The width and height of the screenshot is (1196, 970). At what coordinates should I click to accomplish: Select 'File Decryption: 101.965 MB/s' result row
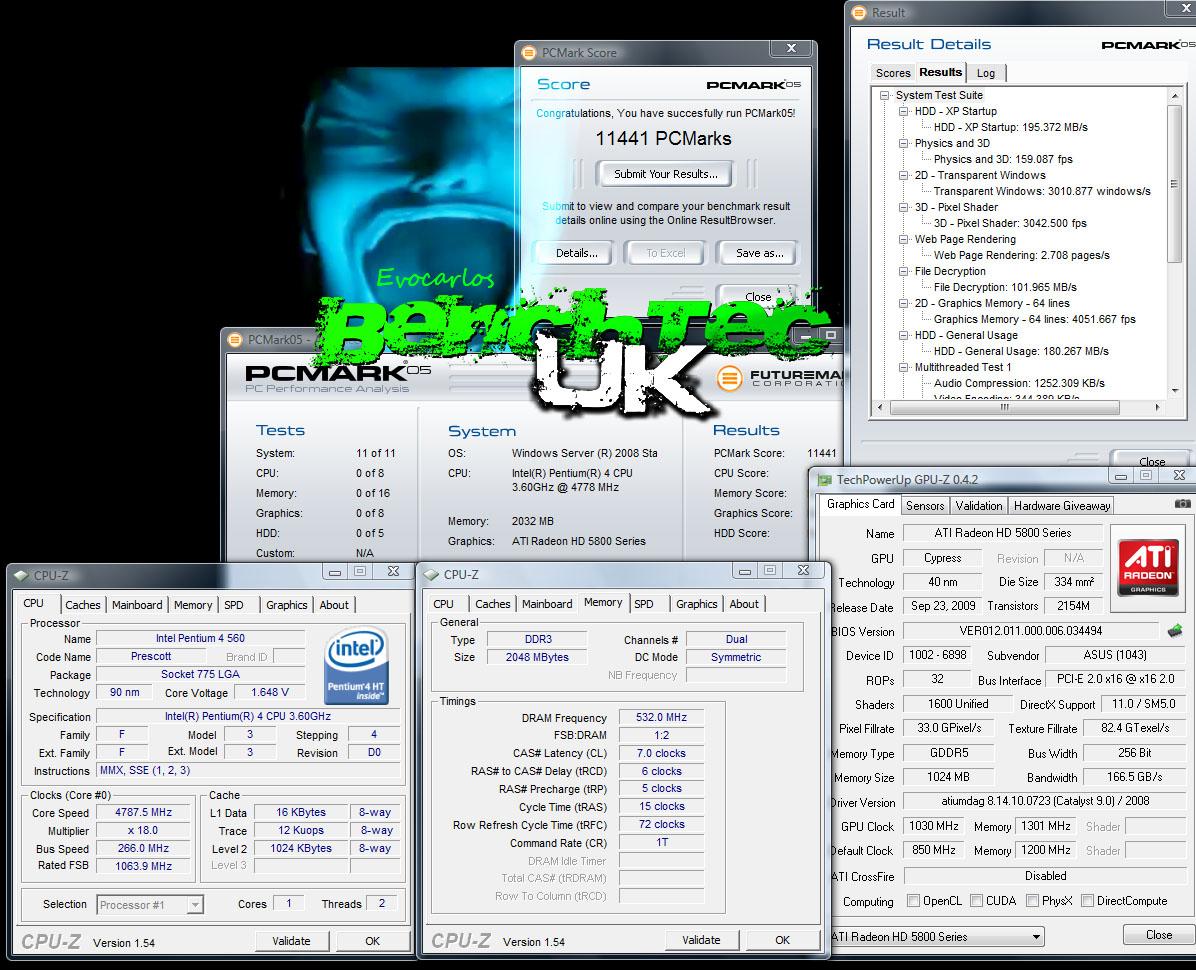[1005, 287]
